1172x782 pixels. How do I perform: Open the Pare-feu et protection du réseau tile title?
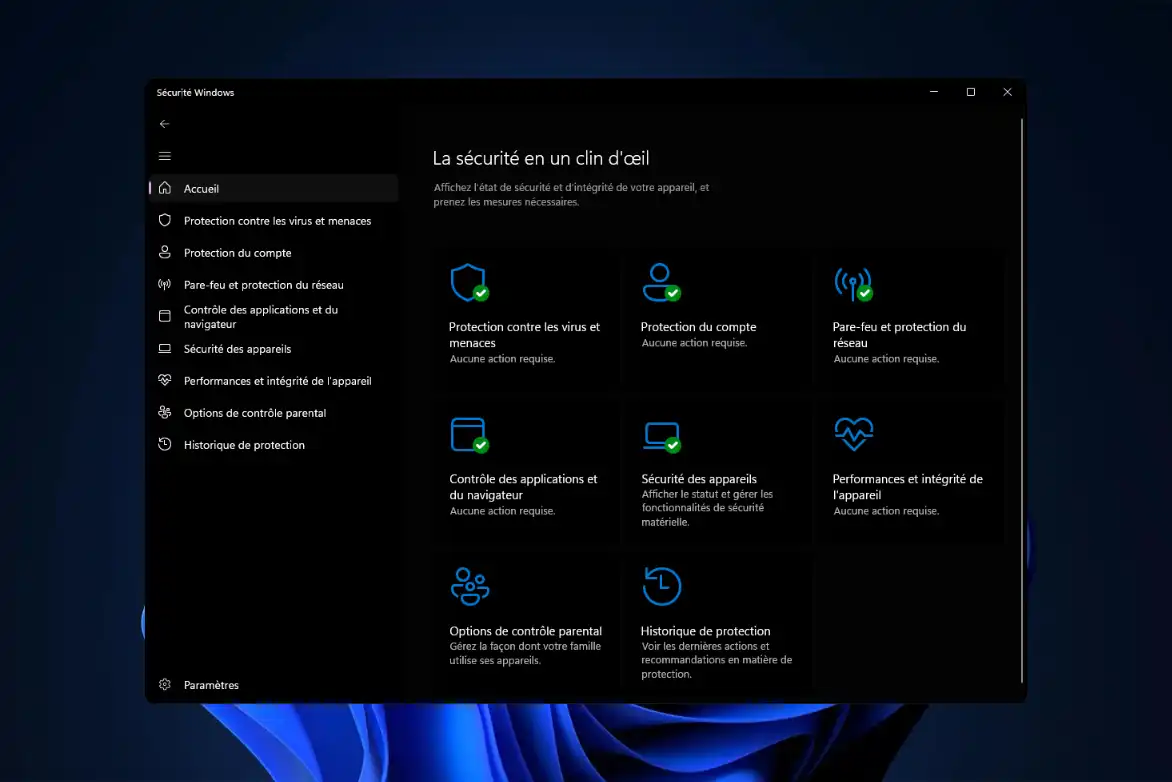click(899, 335)
